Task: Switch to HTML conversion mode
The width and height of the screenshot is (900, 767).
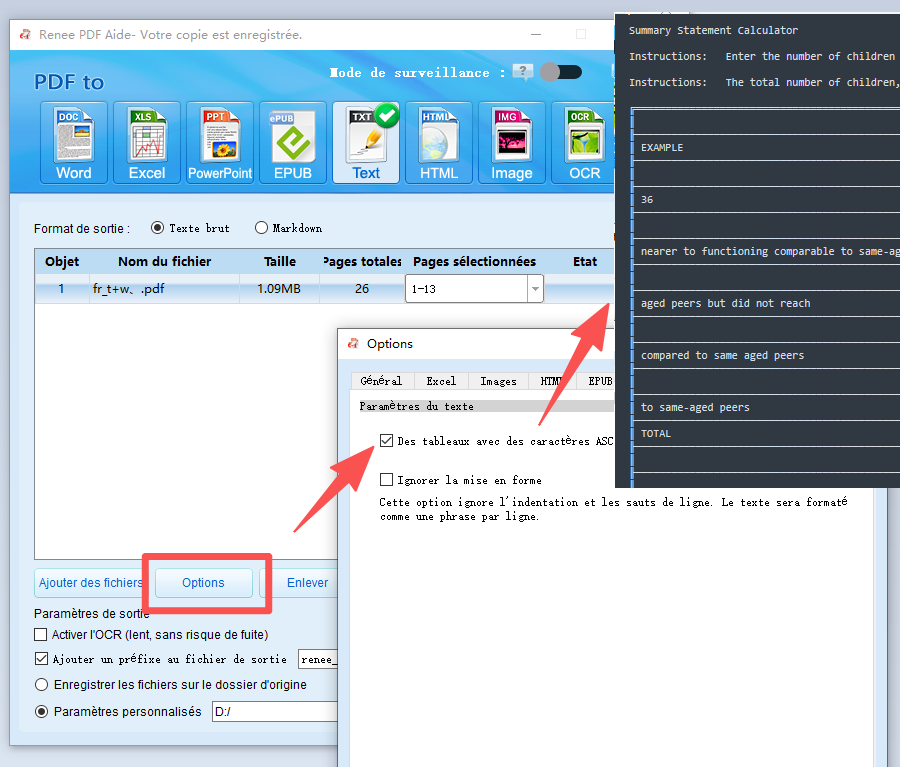Action: pos(438,141)
